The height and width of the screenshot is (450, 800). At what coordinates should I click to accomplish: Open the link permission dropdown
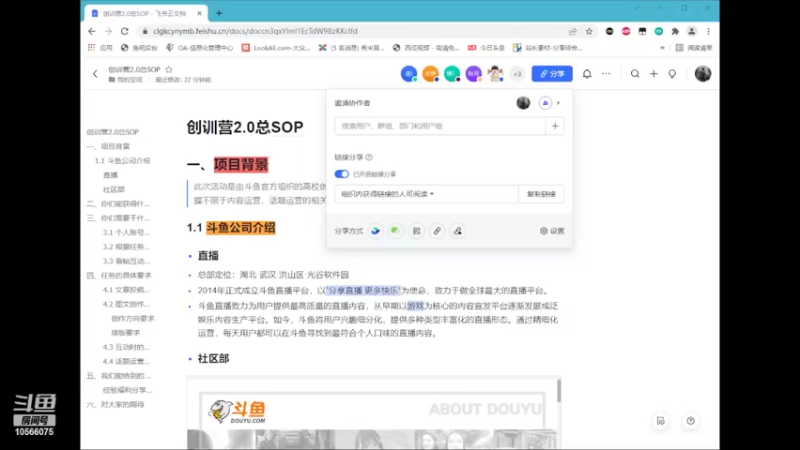pyautogui.click(x=426, y=194)
